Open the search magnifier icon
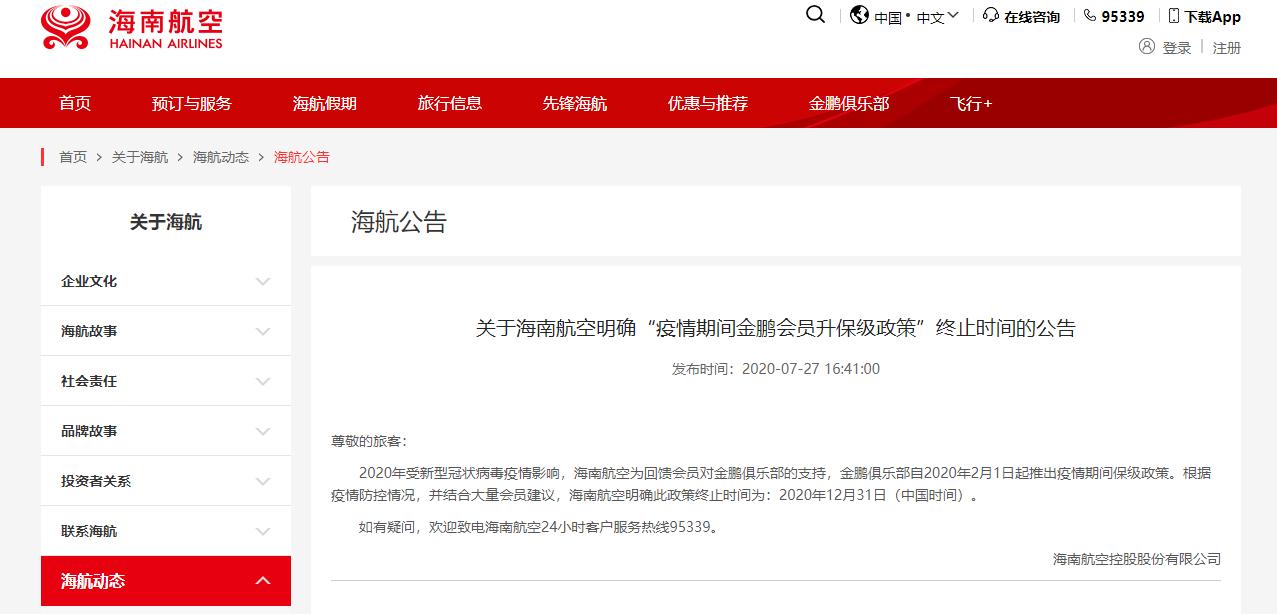Screen dimensions: 1277x614 coord(815,16)
